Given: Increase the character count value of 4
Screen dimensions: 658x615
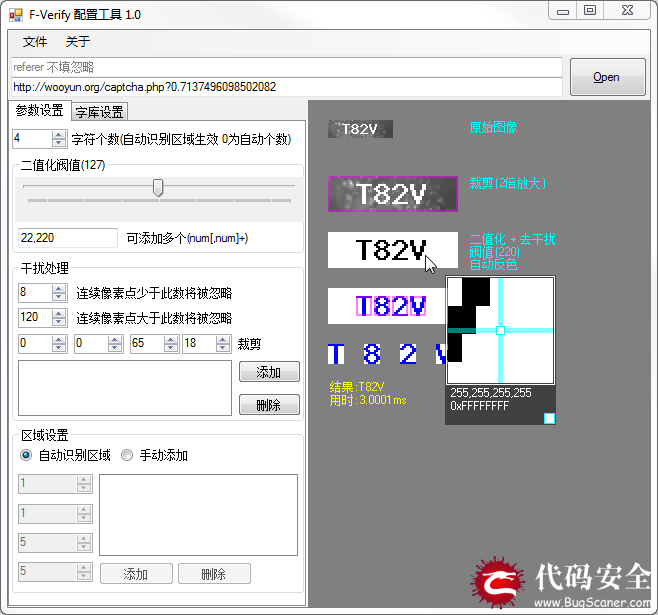Looking at the screenshot, I should point(59,135).
